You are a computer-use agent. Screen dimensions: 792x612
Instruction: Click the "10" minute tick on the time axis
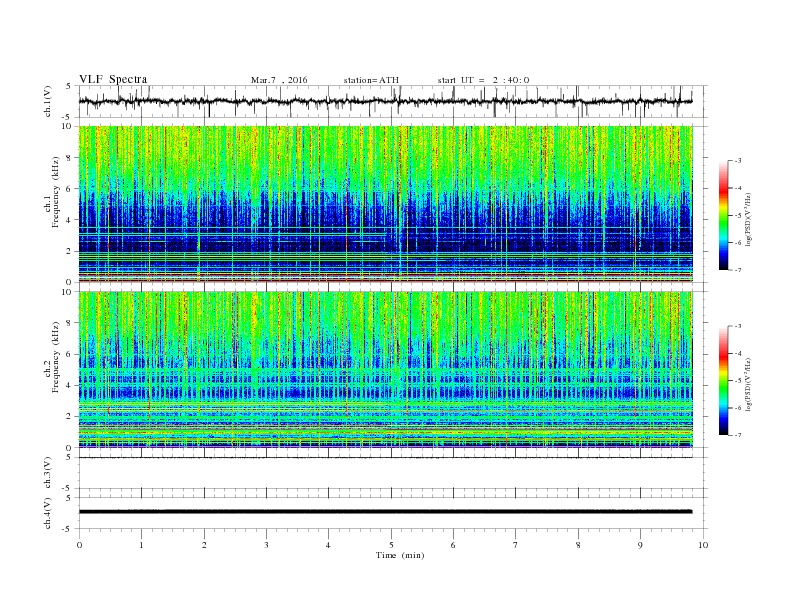703,545
